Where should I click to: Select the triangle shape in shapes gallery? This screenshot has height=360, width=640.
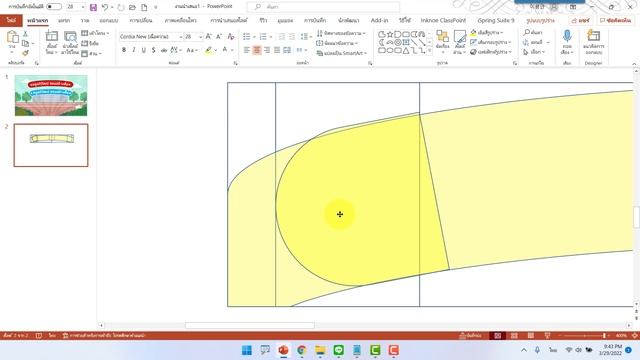[406, 51]
